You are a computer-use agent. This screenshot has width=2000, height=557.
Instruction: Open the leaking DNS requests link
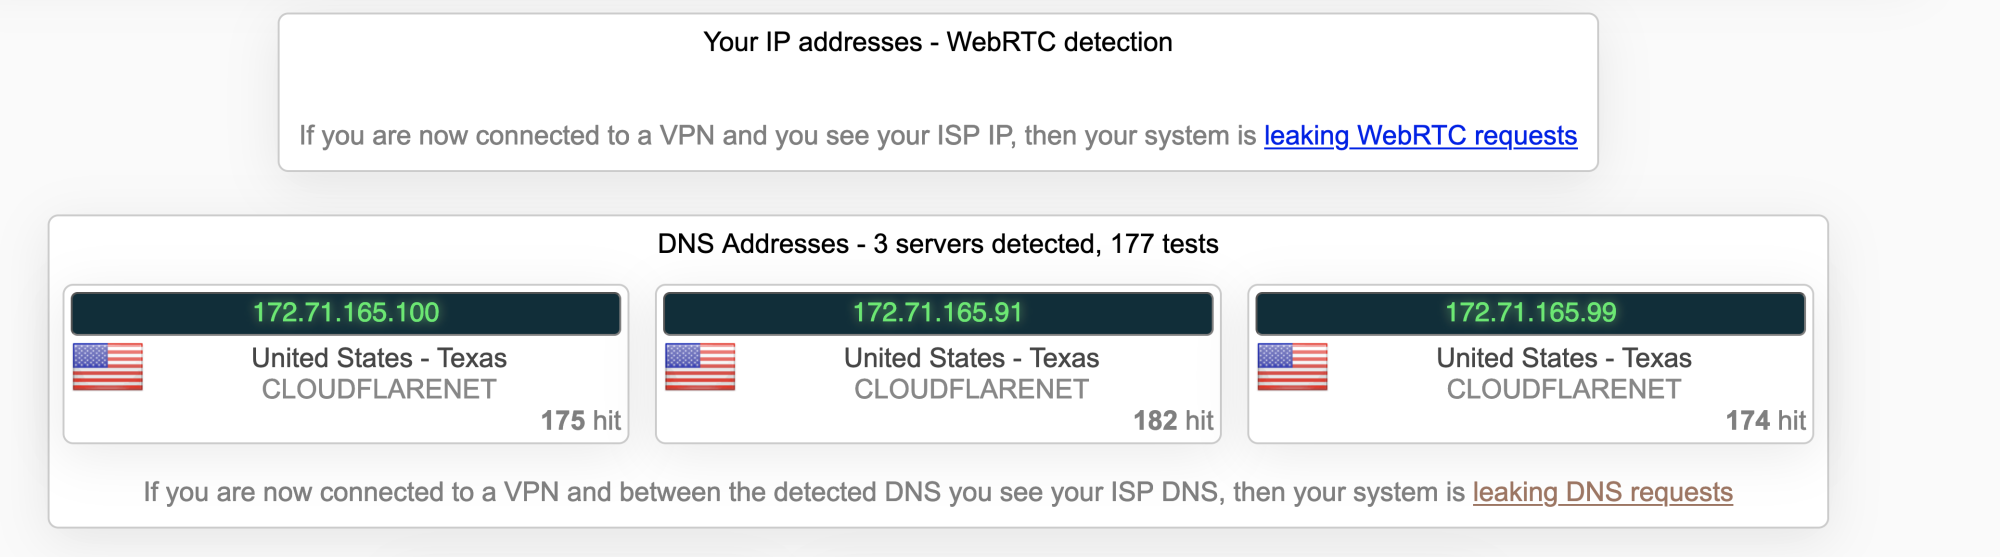(x=1602, y=492)
